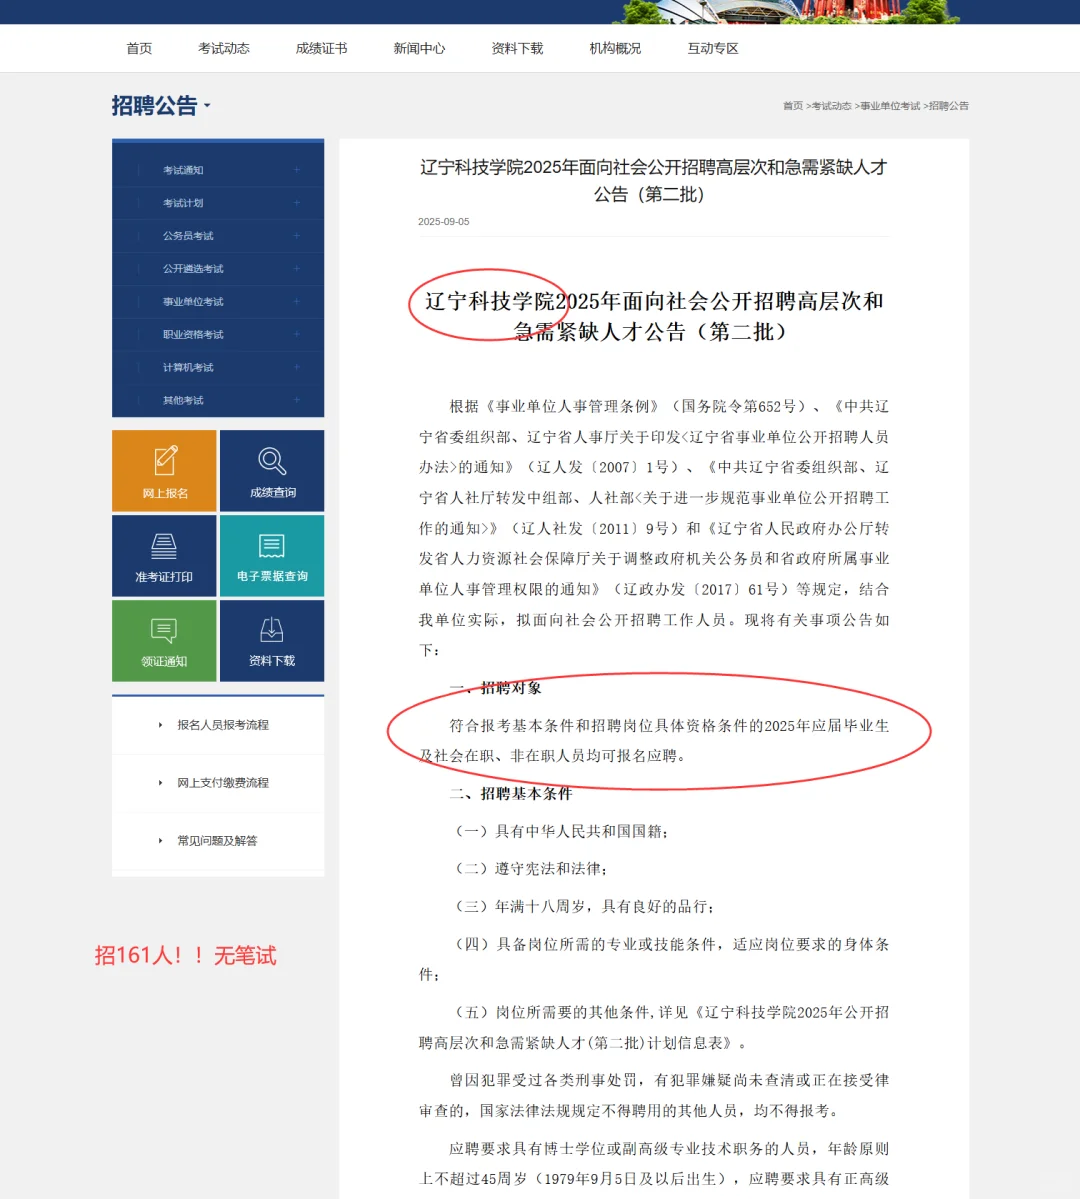Open the 机构概况 navigation item
Viewport: 1080px width, 1199px height.
point(615,48)
